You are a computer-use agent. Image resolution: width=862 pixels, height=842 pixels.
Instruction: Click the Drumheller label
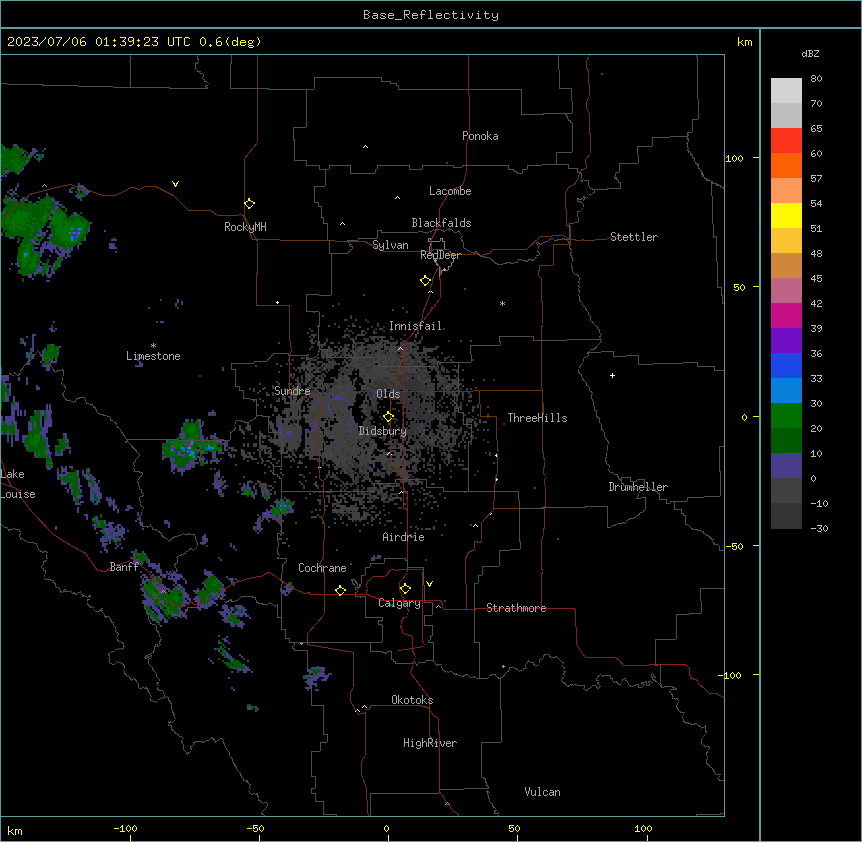(638, 487)
